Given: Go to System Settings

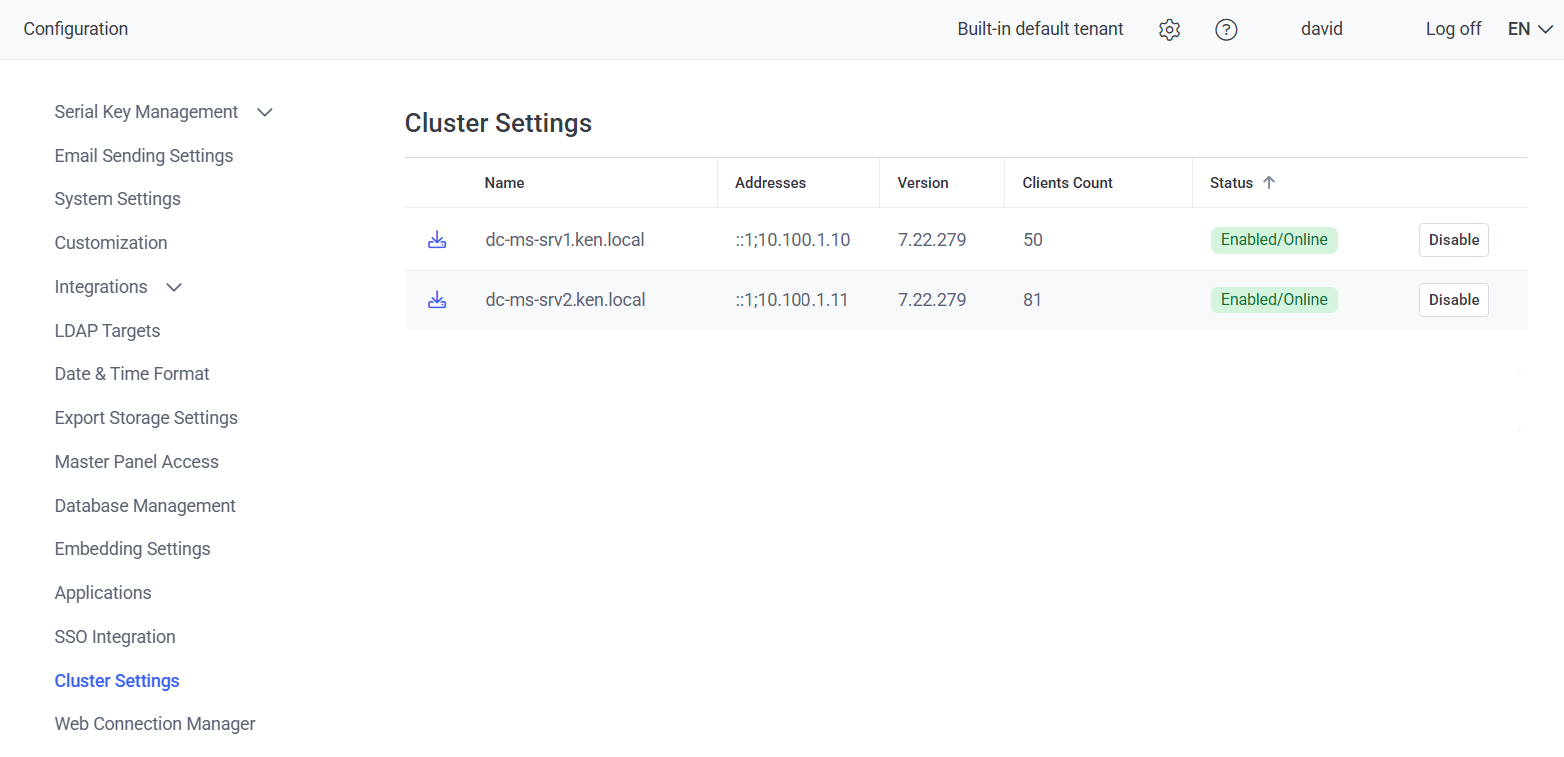Looking at the screenshot, I should pos(118,199).
